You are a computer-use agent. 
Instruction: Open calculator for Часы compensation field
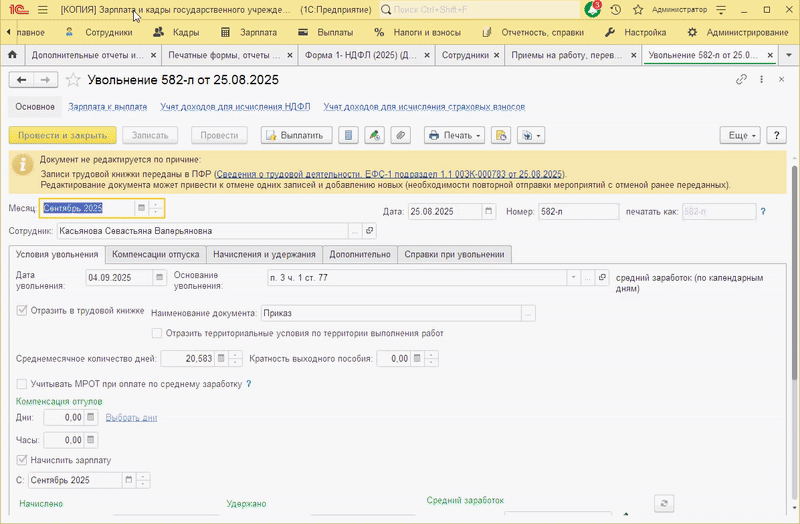click(90, 440)
